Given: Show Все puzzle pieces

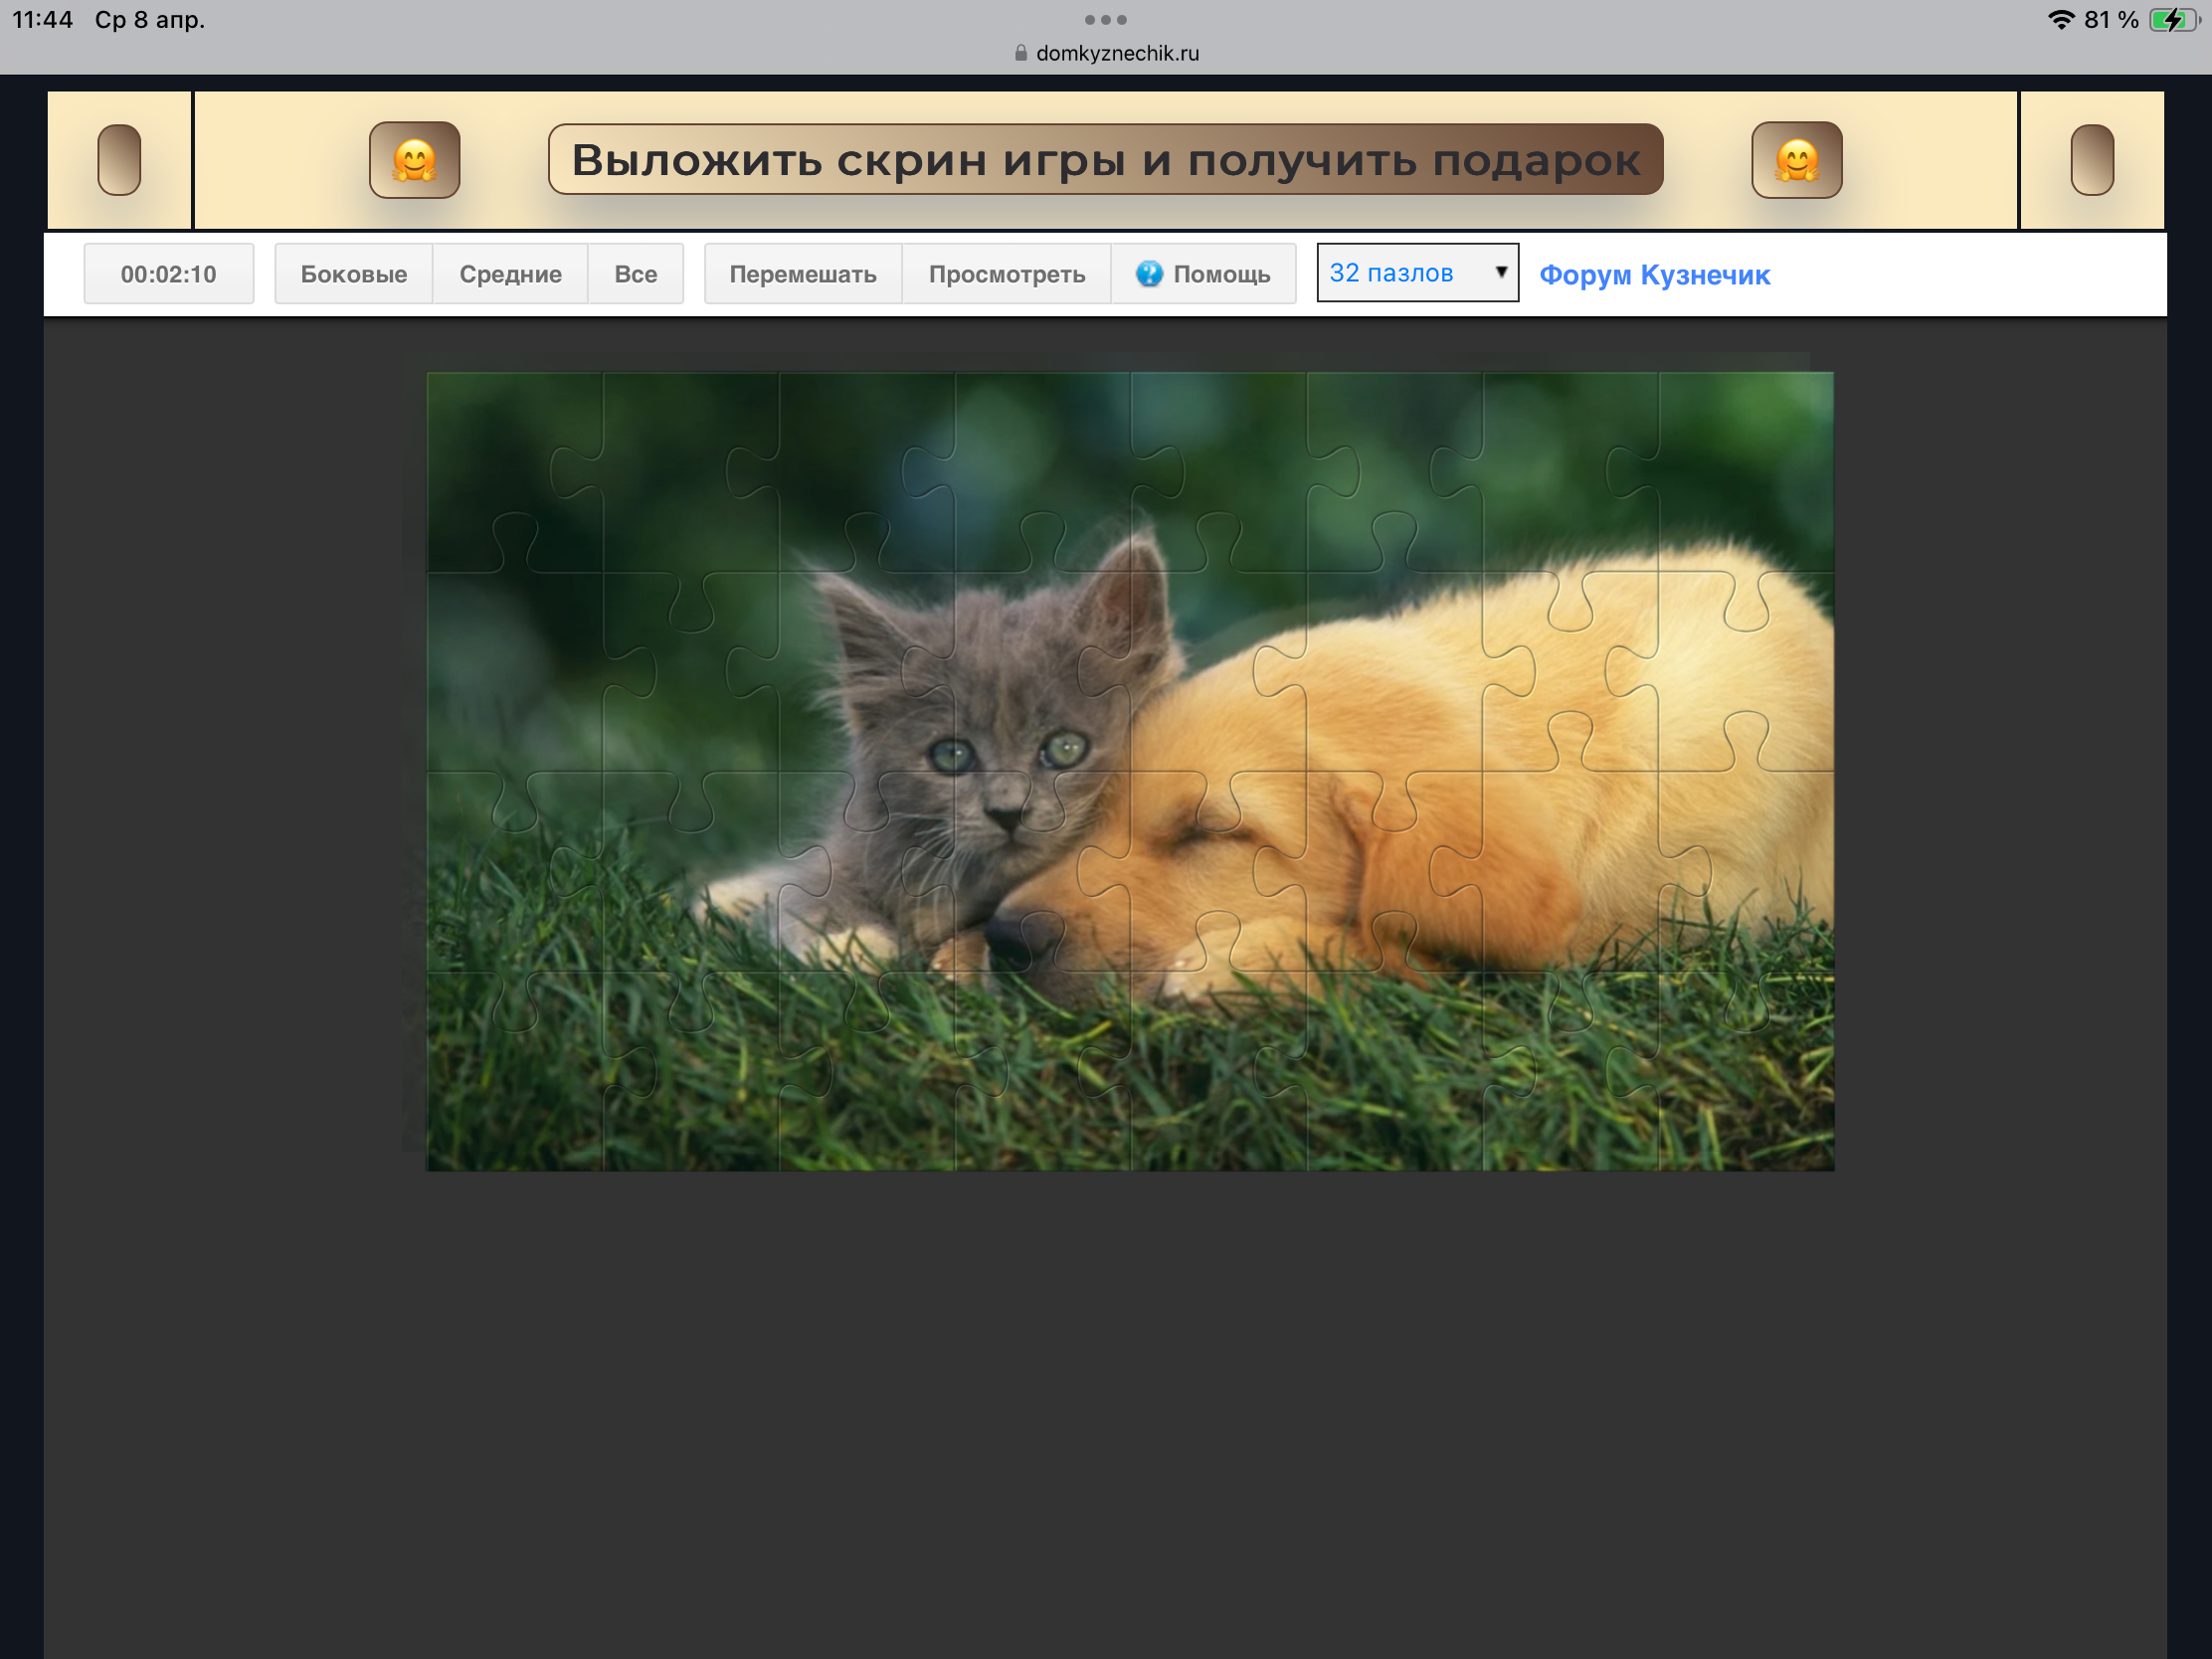Looking at the screenshot, I should tap(635, 274).
